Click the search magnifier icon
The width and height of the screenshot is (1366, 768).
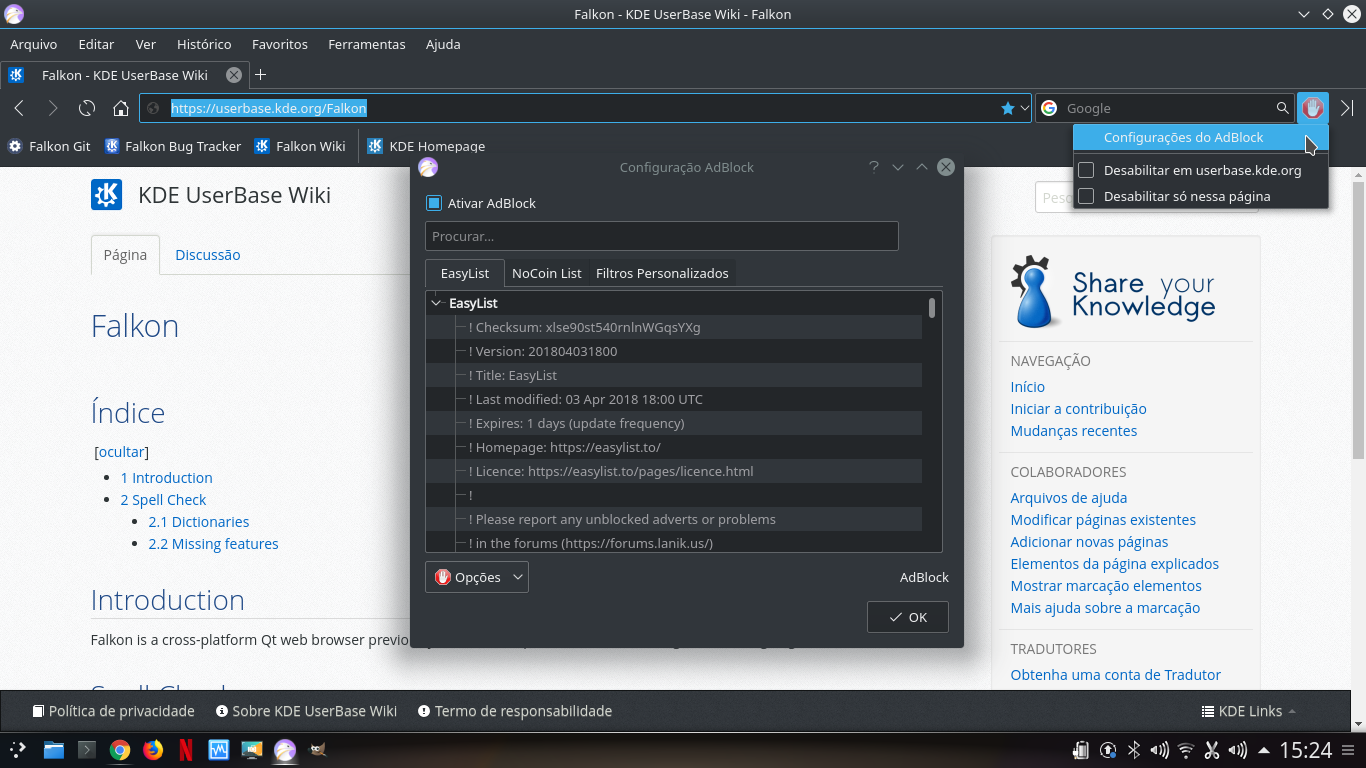[1282, 108]
